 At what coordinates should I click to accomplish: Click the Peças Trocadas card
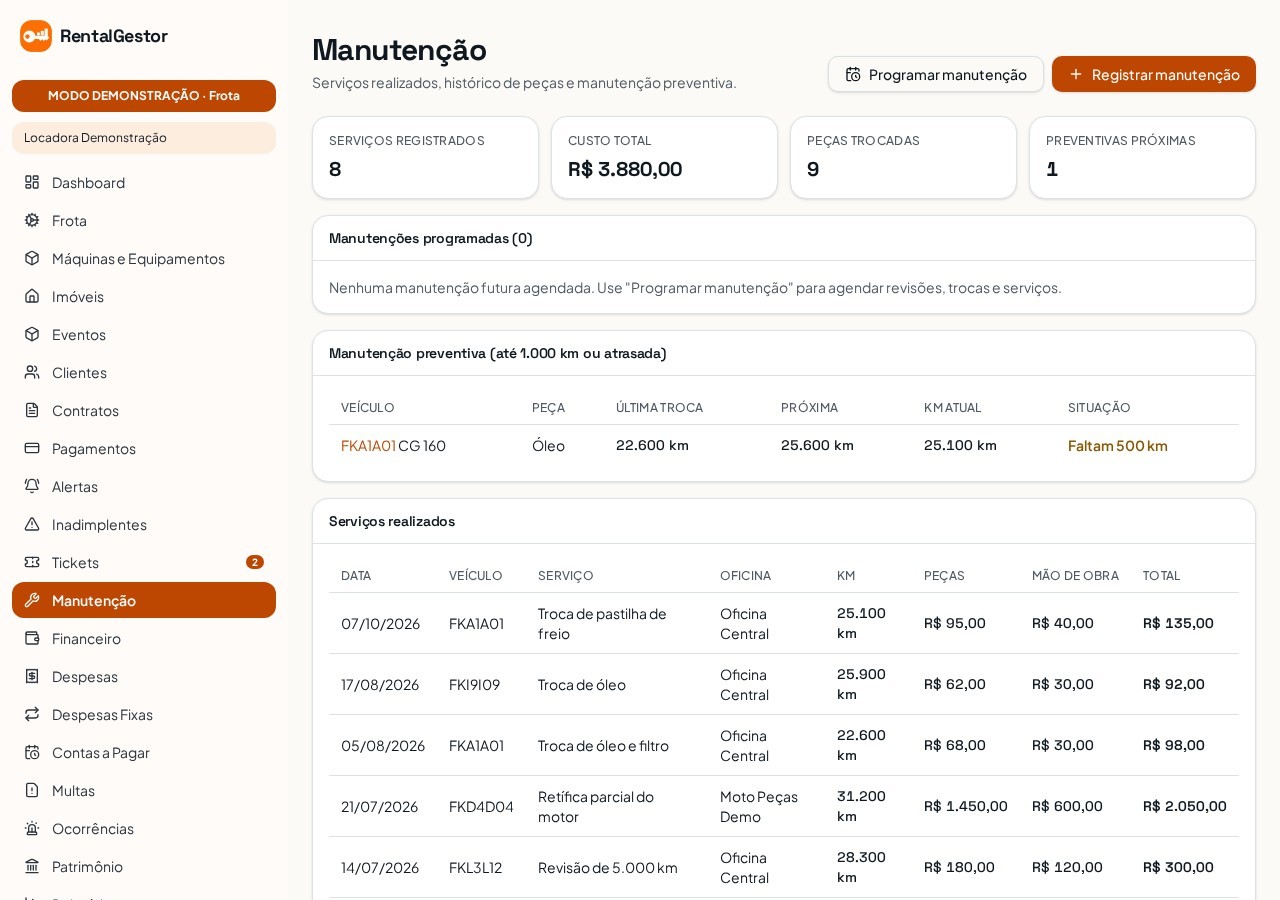tap(903, 157)
